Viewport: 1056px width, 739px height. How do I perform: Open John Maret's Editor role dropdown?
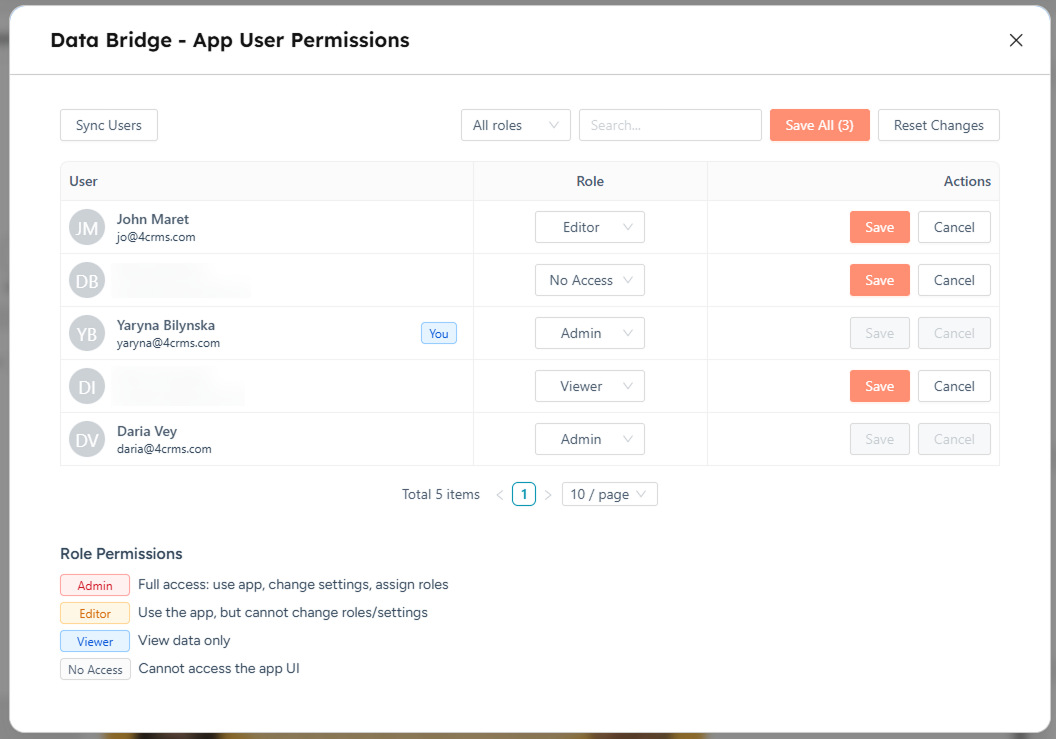(x=589, y=227)
